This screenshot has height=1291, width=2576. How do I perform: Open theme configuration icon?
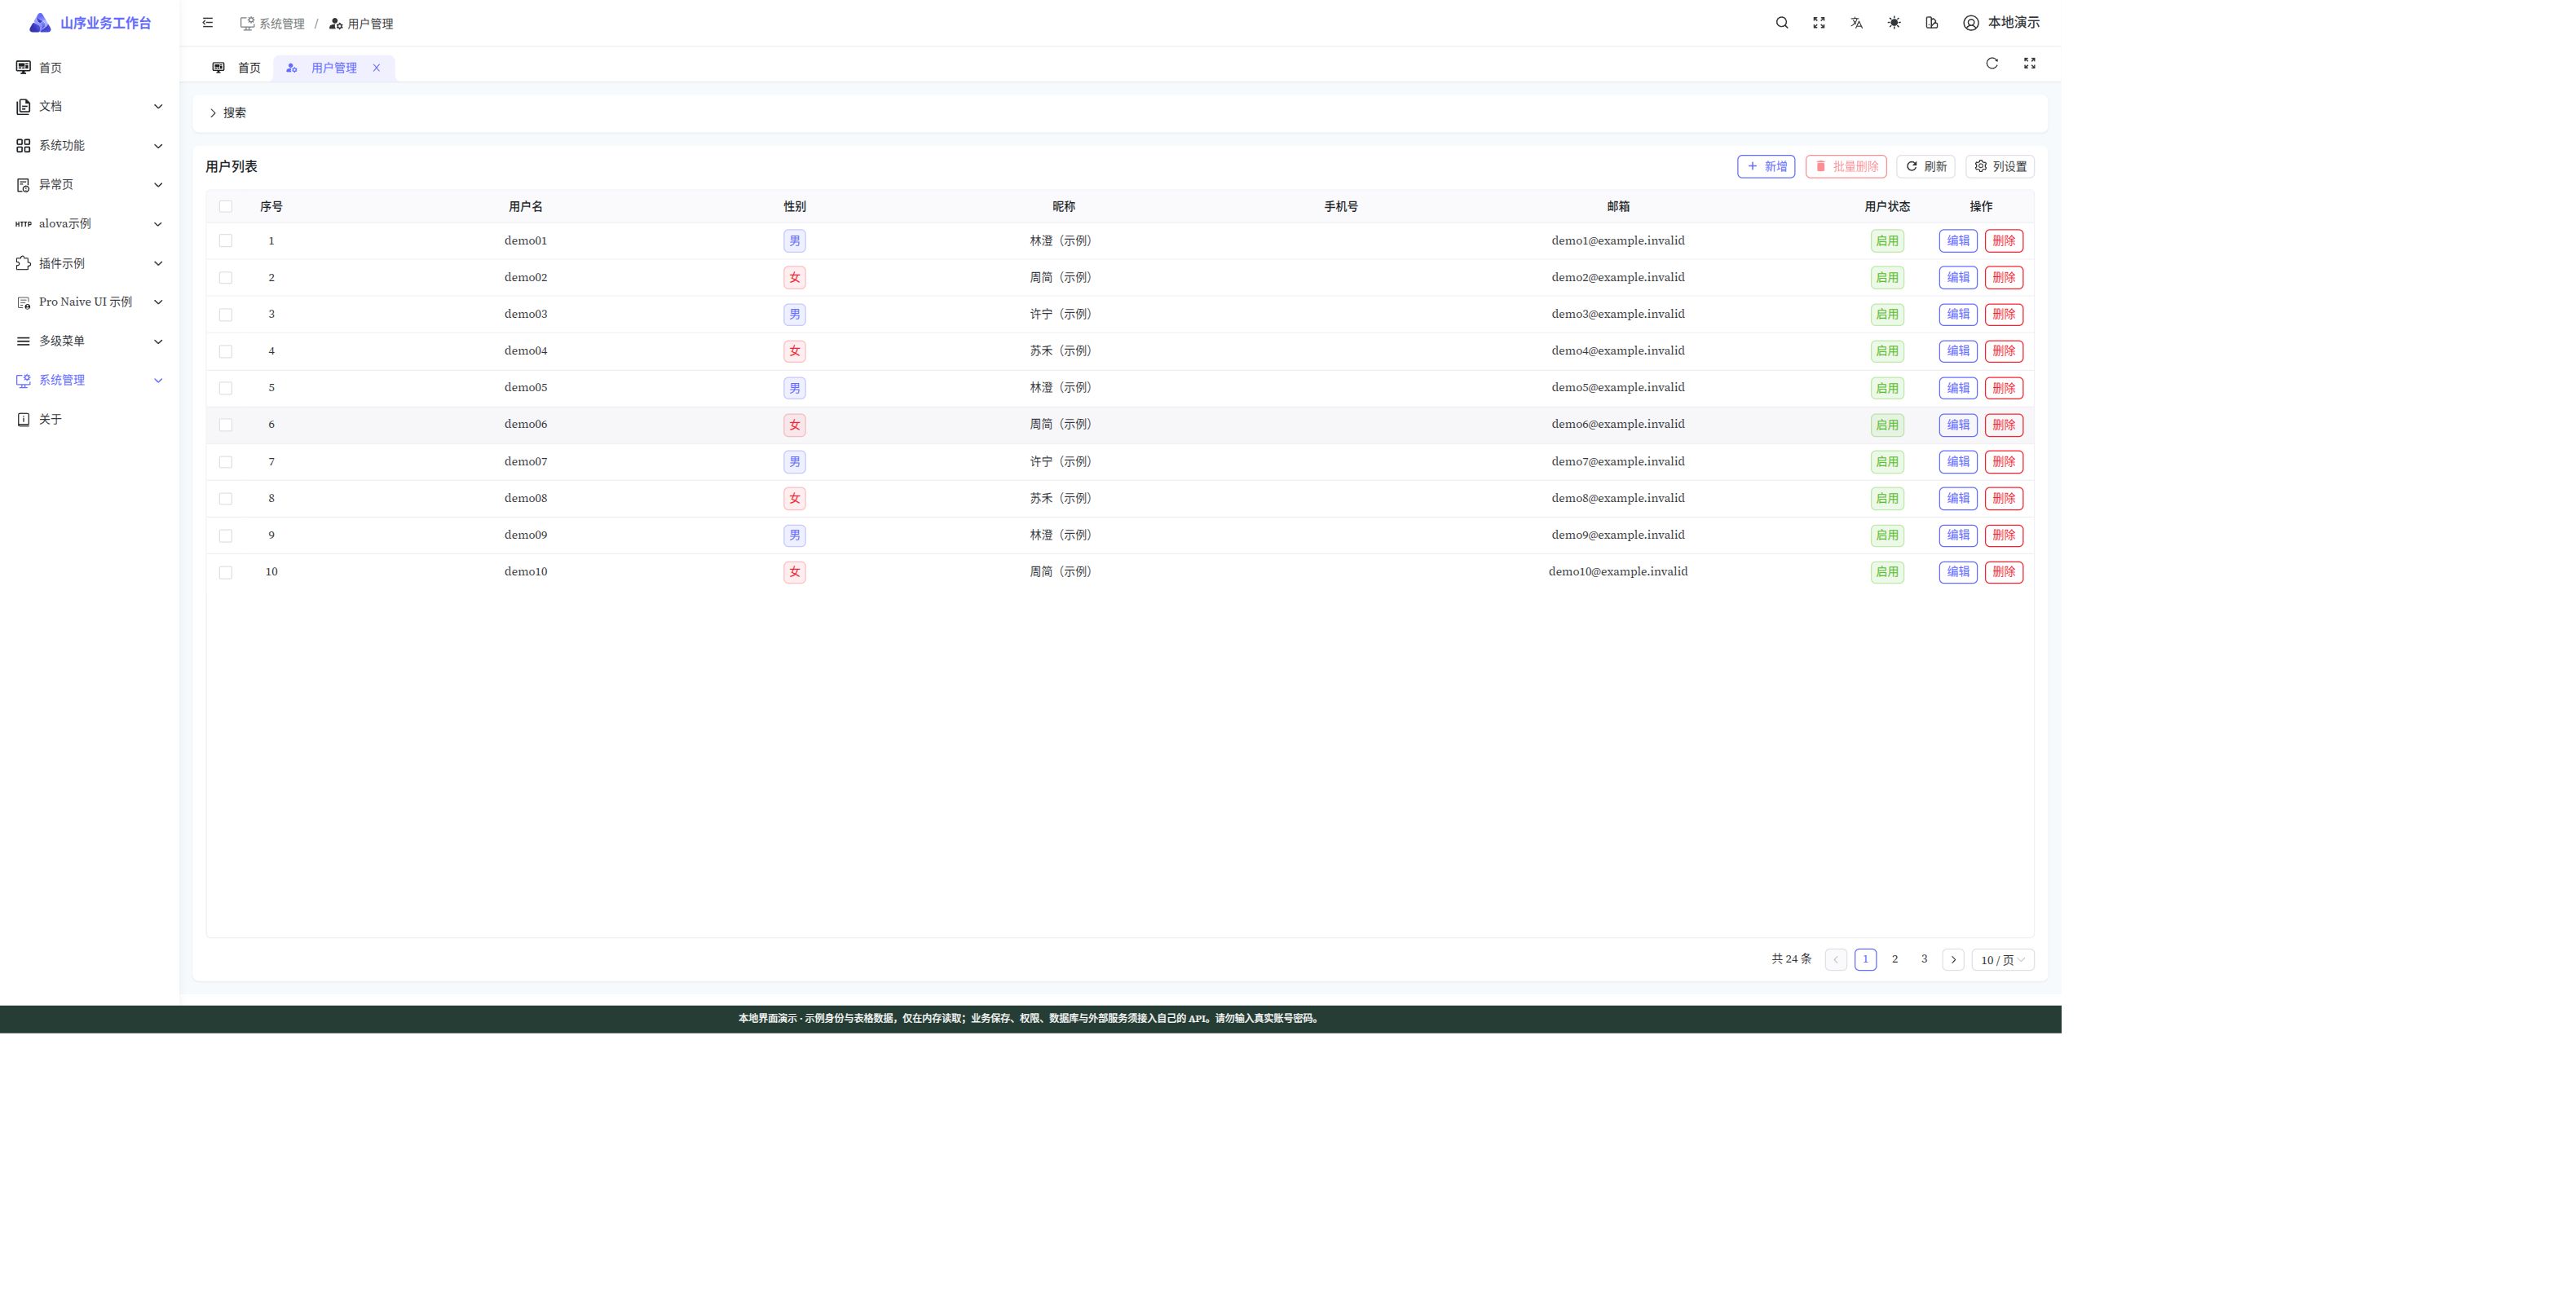coord(1931,23)
